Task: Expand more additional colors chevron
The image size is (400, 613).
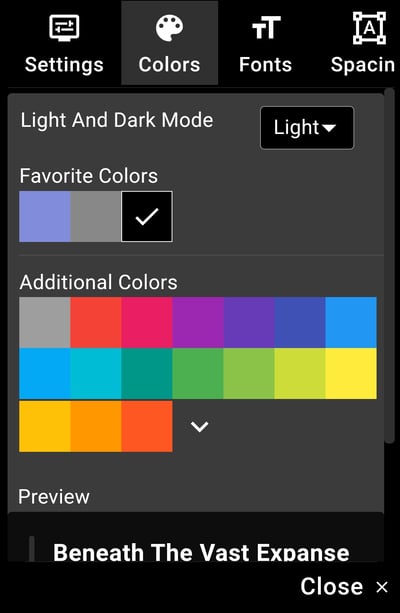Action: (199, 427)
